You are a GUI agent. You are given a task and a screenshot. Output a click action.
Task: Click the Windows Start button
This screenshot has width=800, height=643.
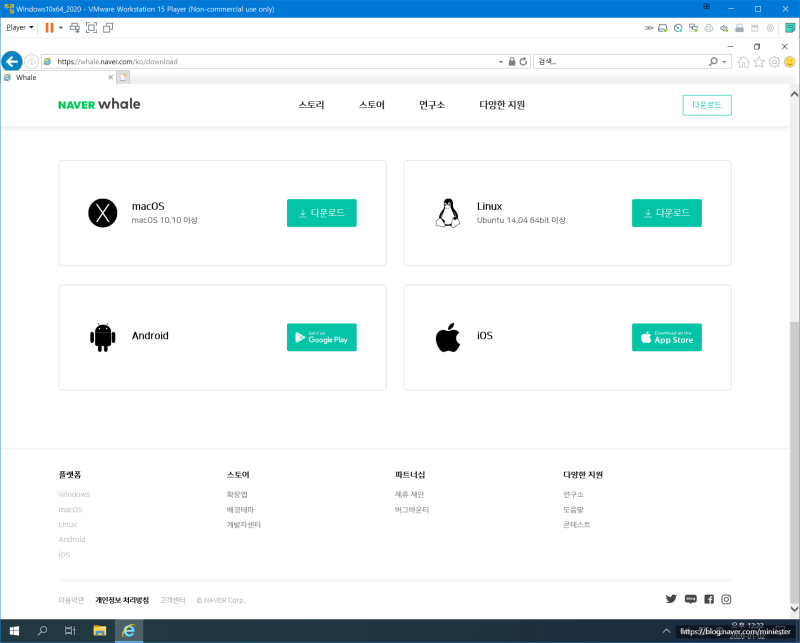point(14,631)
